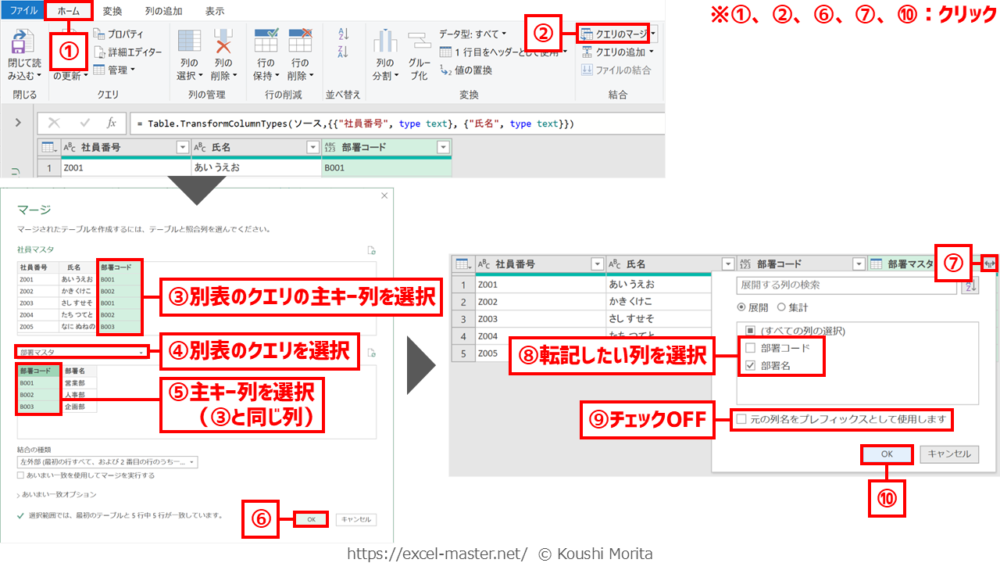Select the 集計 radio button
The height and width of the screenshot is (563, 1000).
coord(781,308)
